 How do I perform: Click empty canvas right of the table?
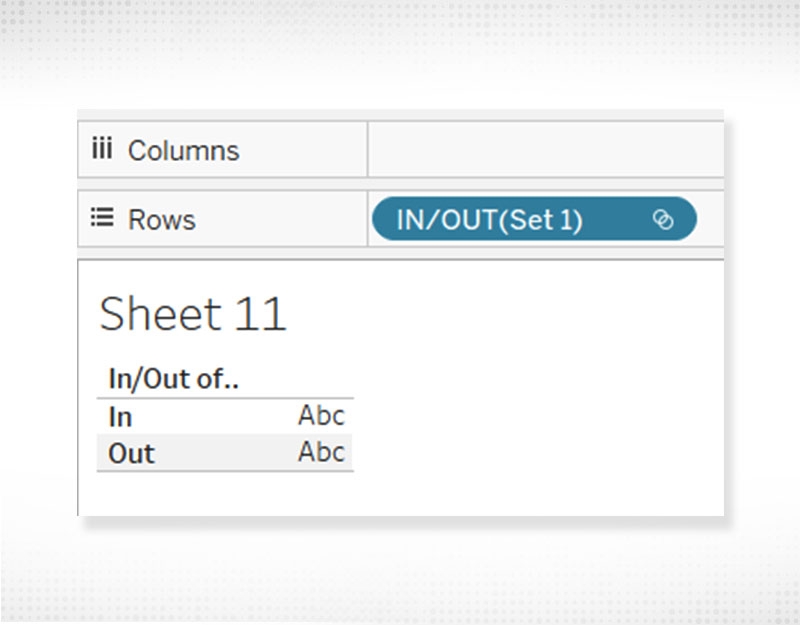point(540,420)
